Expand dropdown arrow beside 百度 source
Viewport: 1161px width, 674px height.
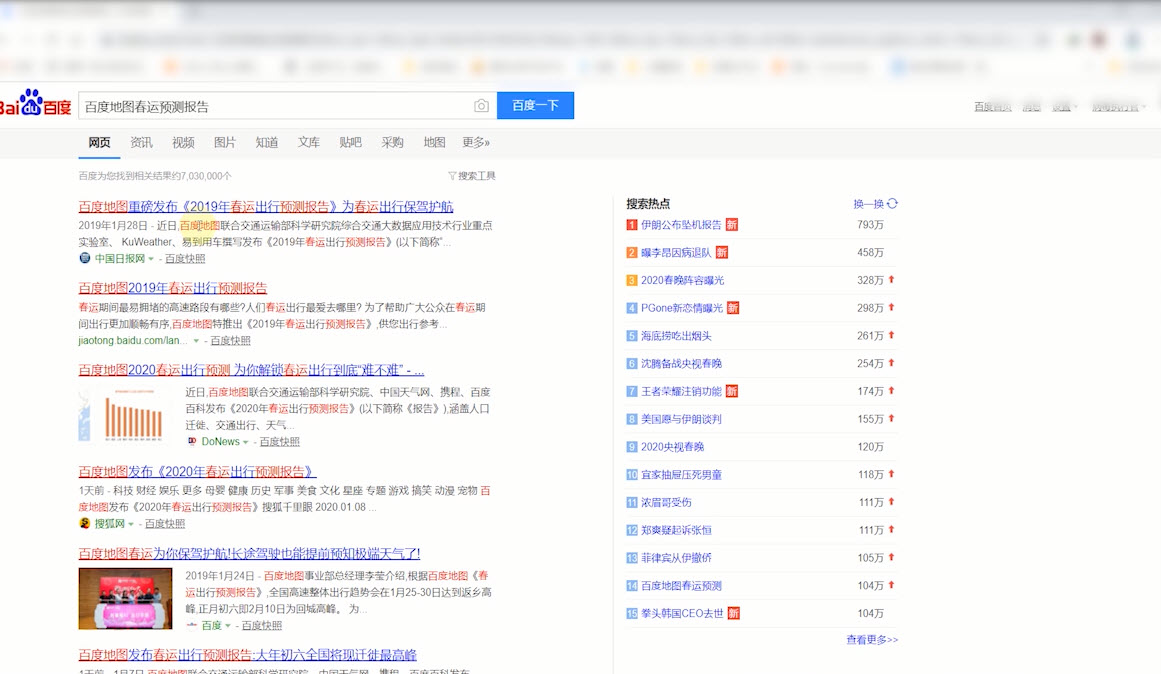pyautogui.click(x=227, y=626)
